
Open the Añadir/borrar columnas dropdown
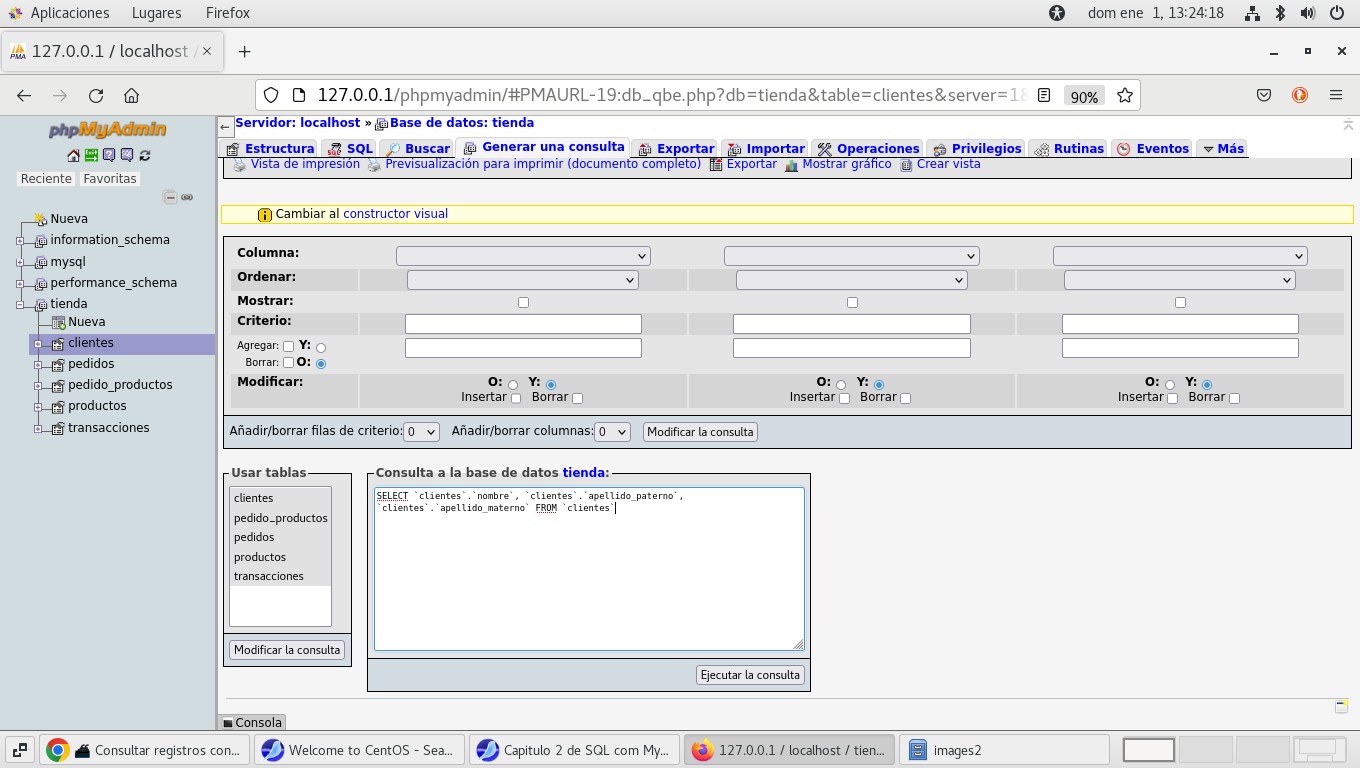click(x=612, y=432)
